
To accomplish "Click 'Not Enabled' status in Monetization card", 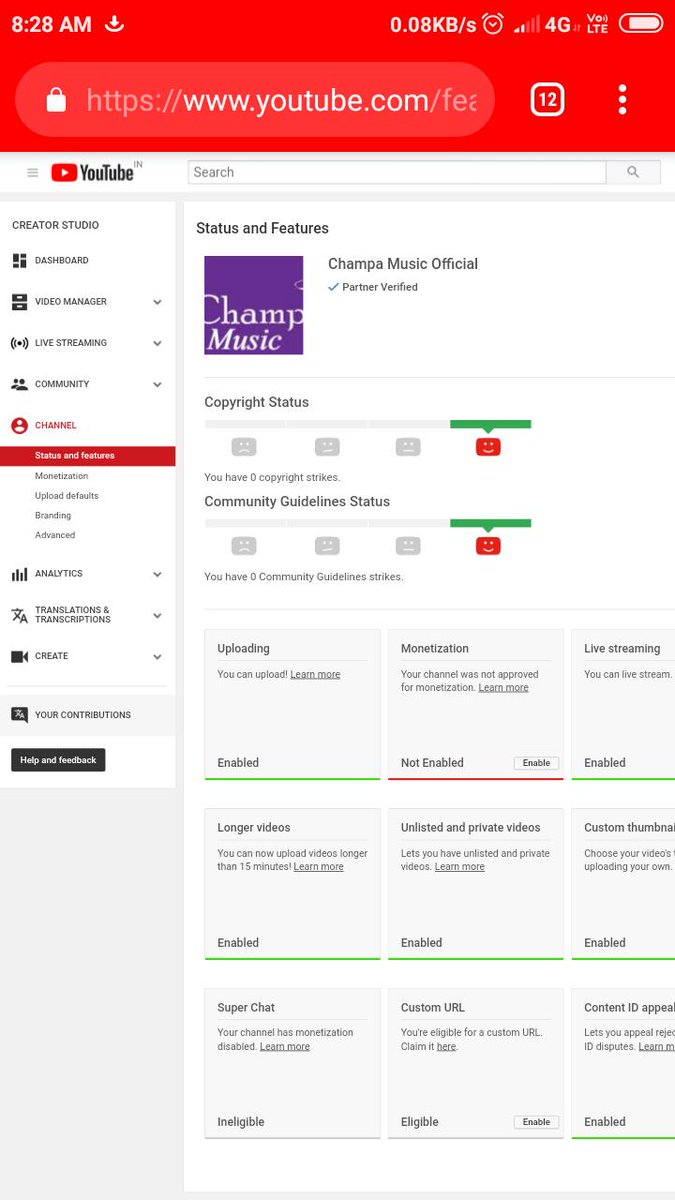I will tap(432, 763).
